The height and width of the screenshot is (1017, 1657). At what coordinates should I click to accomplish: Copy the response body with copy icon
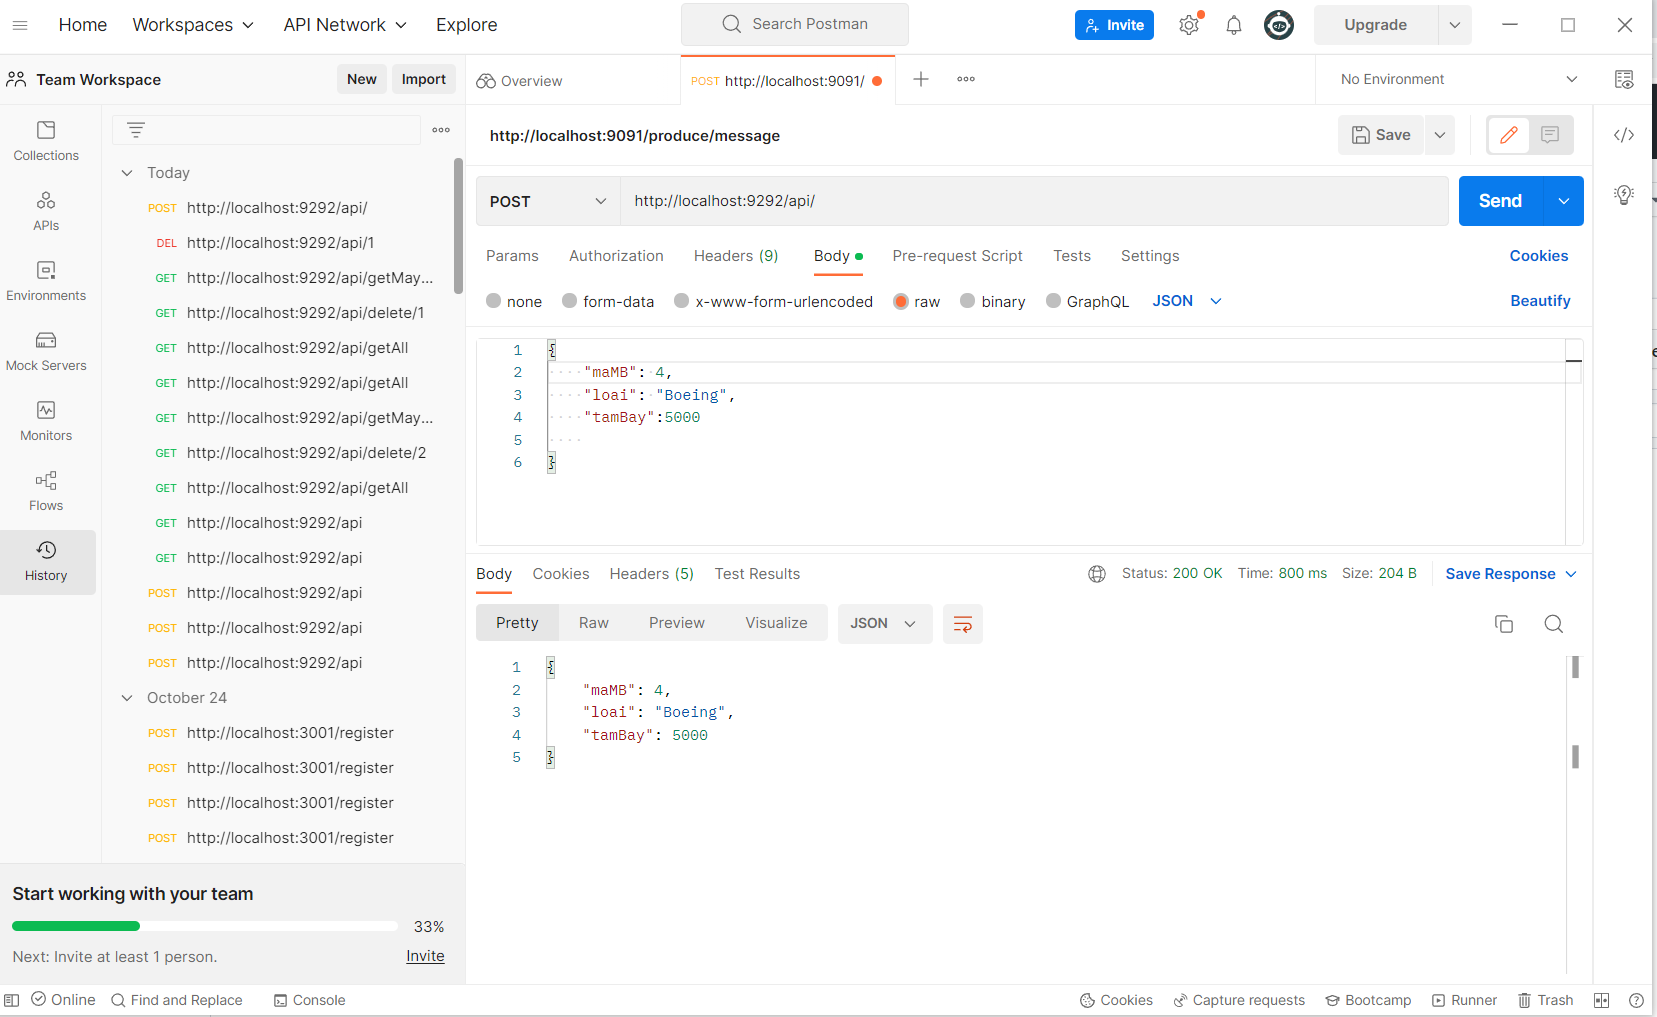click(x=1504, y=624)
